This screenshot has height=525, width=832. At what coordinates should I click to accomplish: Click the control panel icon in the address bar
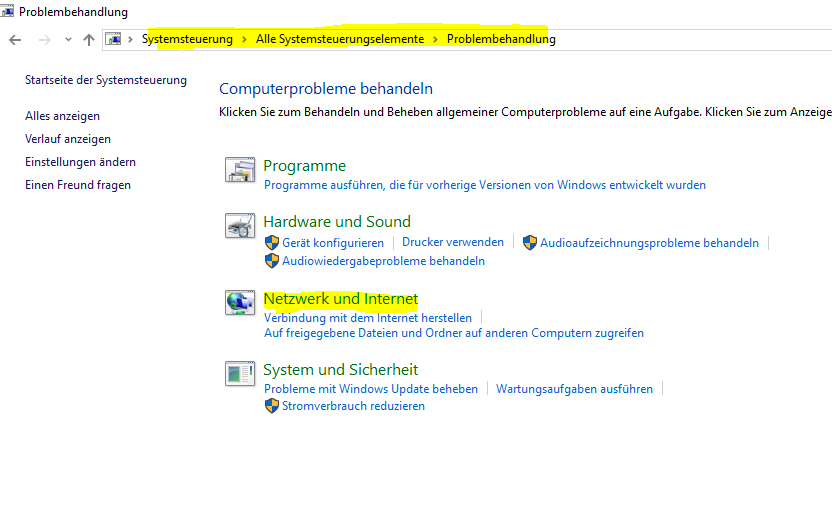tap(113, 39)
